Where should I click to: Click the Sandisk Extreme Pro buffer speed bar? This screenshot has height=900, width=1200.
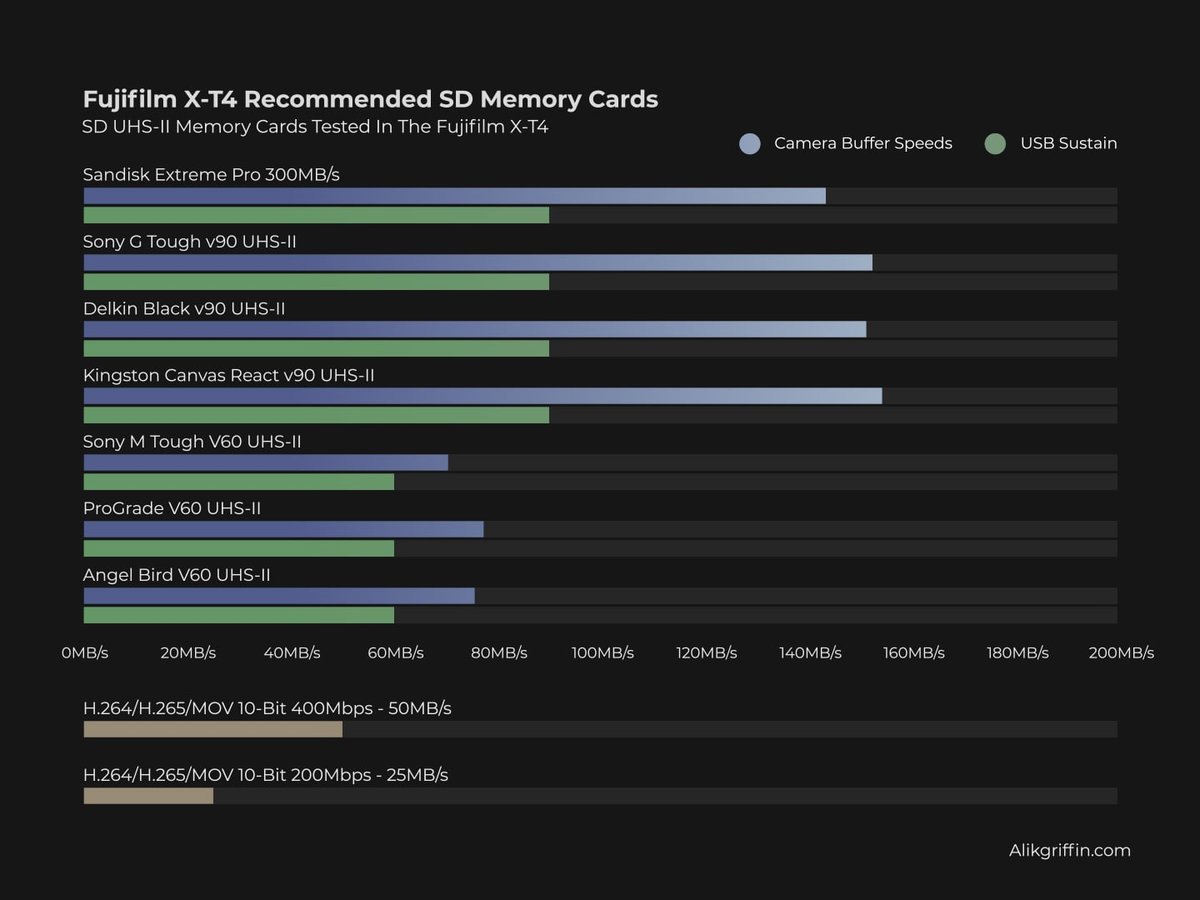pyautogui.click(x=450, y=195)
